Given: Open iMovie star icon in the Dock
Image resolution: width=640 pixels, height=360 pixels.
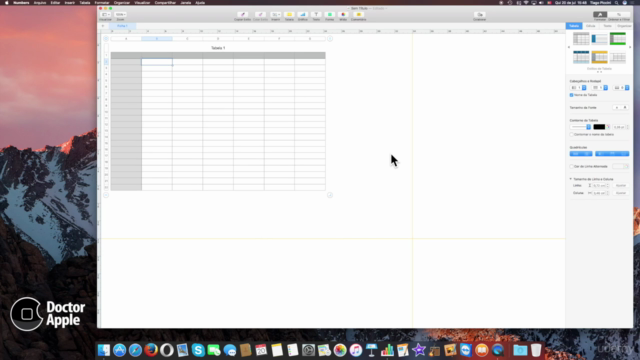Looking at the screenshot, I should 419,350.
